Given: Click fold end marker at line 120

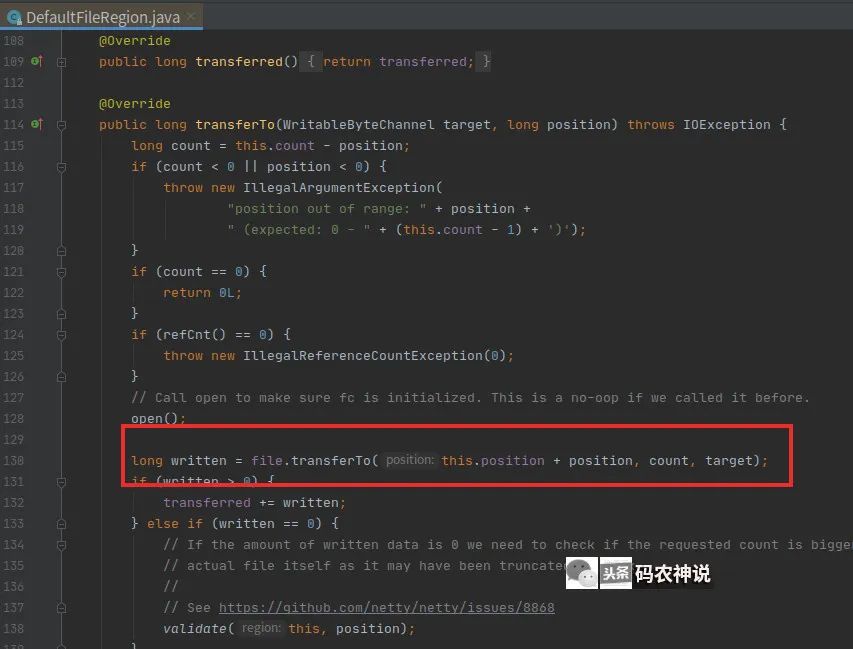Looking at the screenshot, I should pyautogui.click(x=61, y=251).
